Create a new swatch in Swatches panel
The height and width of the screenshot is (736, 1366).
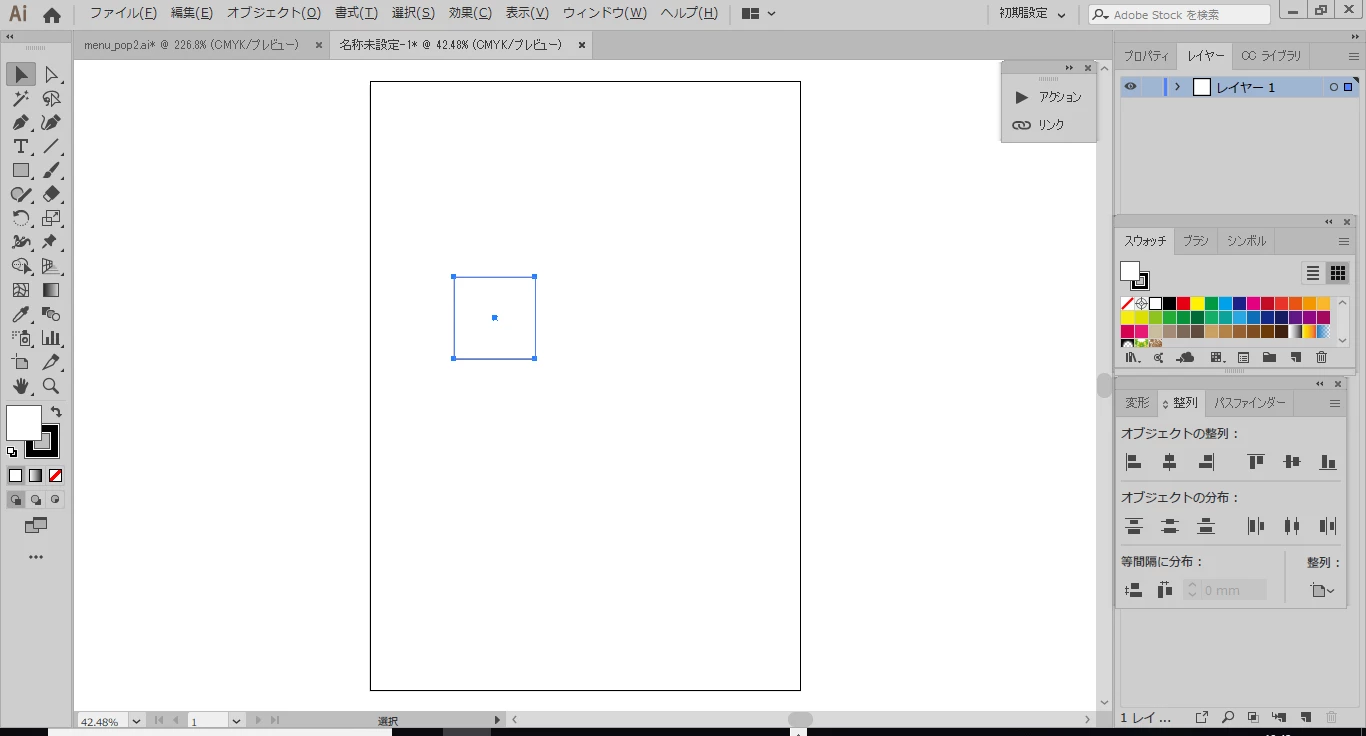tap(1296, 357)
